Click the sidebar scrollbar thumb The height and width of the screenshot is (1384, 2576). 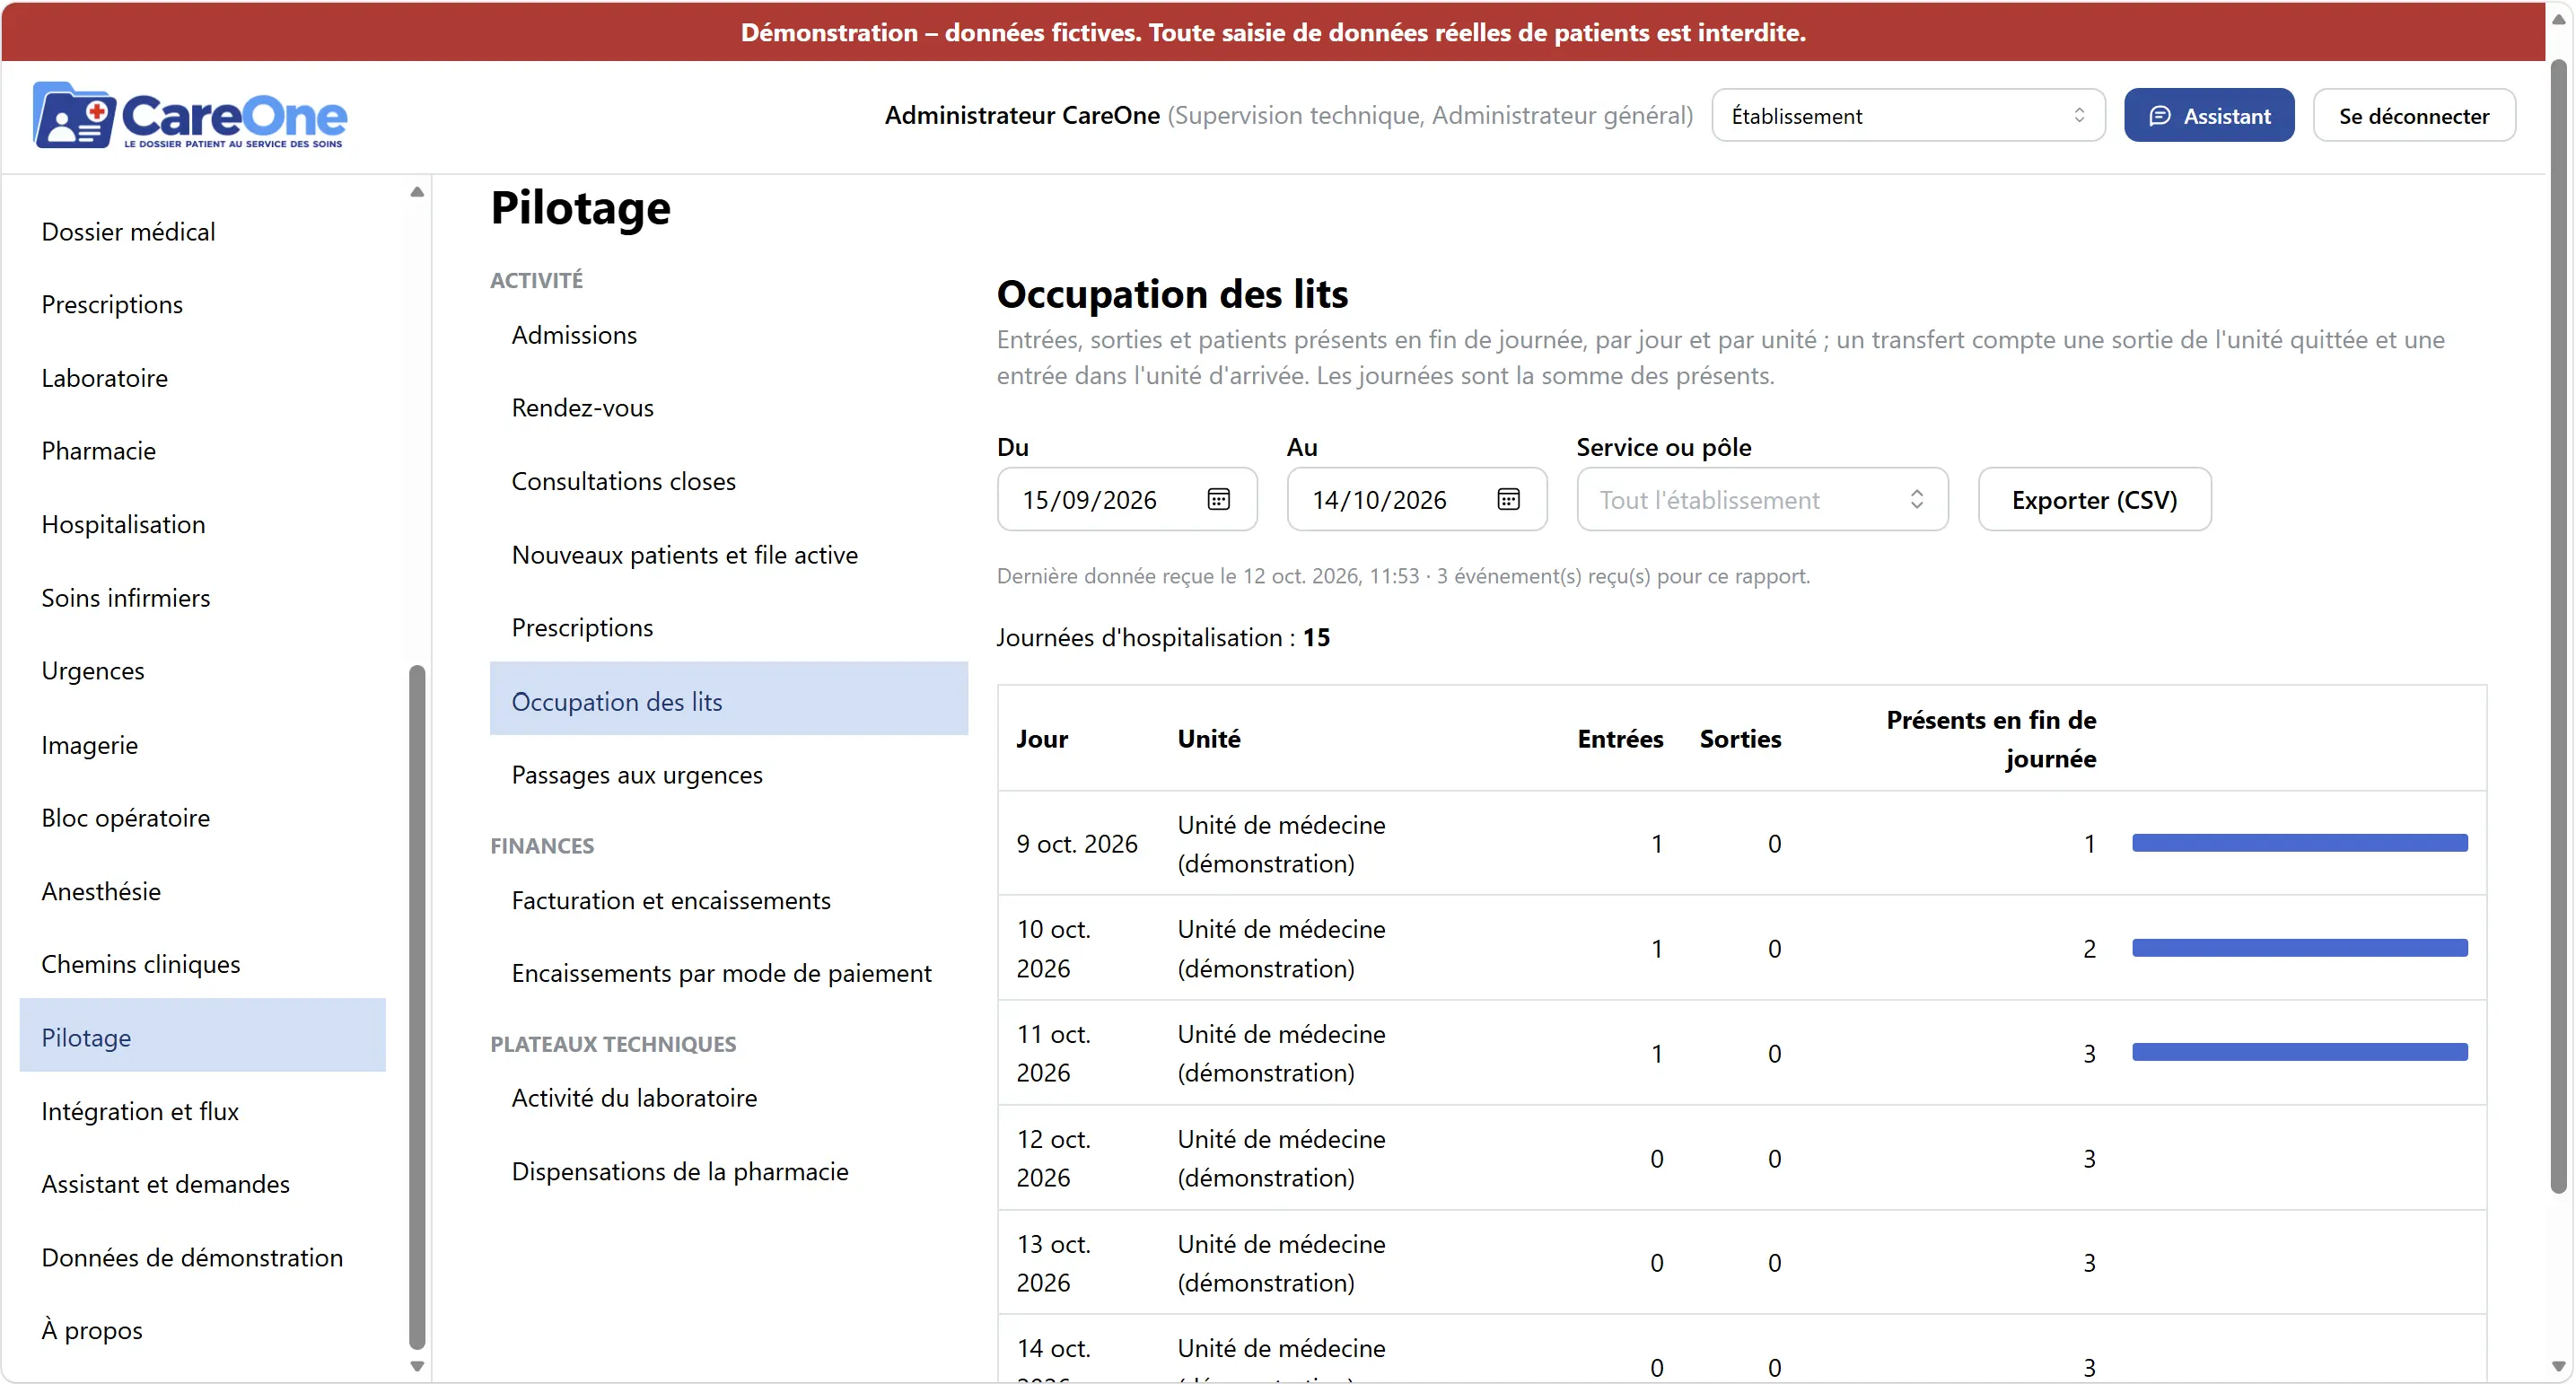[417, 1006]
